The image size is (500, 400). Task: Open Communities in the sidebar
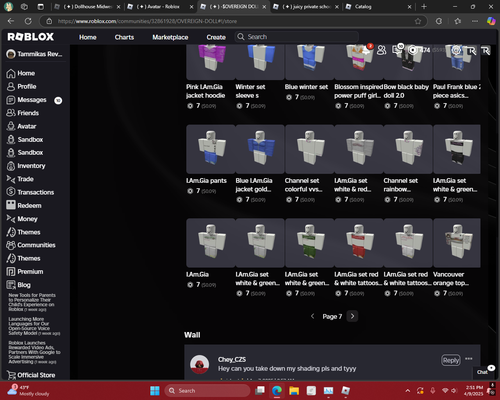(x=31, y=245)
